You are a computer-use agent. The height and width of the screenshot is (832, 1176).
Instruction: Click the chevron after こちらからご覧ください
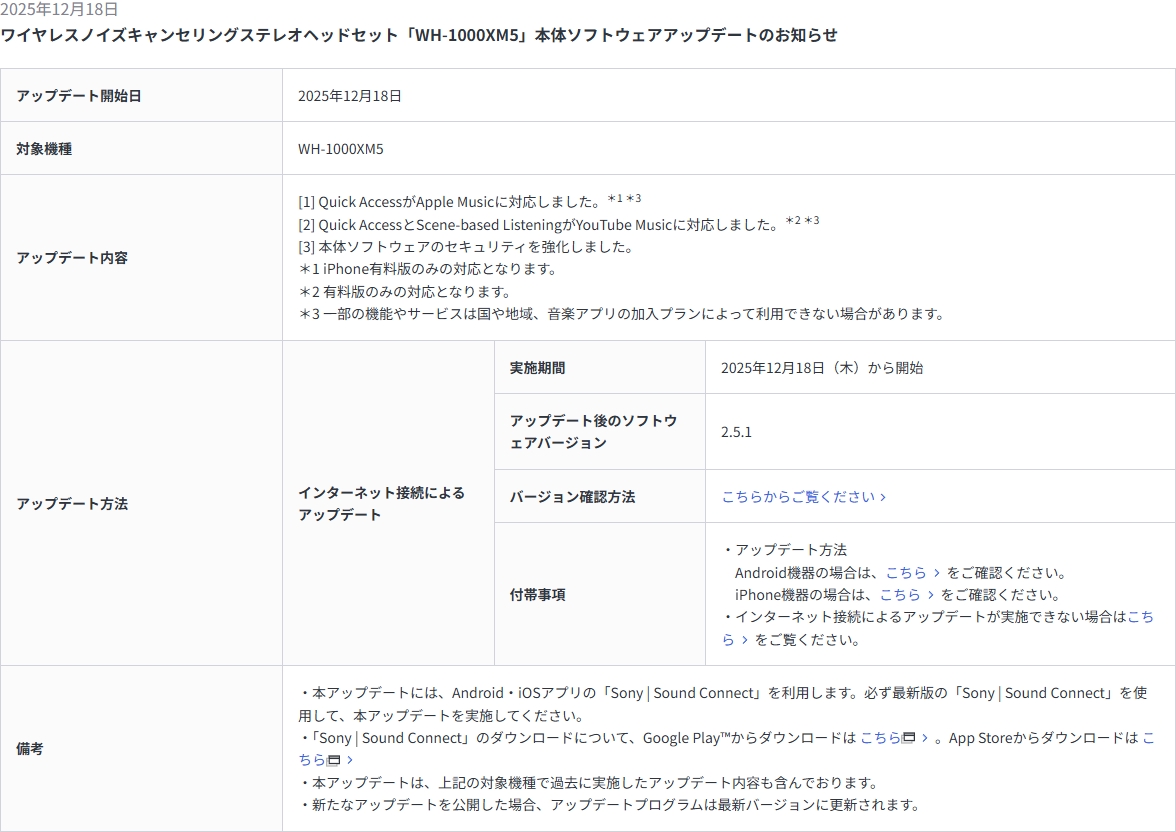[x=883, y=497]
